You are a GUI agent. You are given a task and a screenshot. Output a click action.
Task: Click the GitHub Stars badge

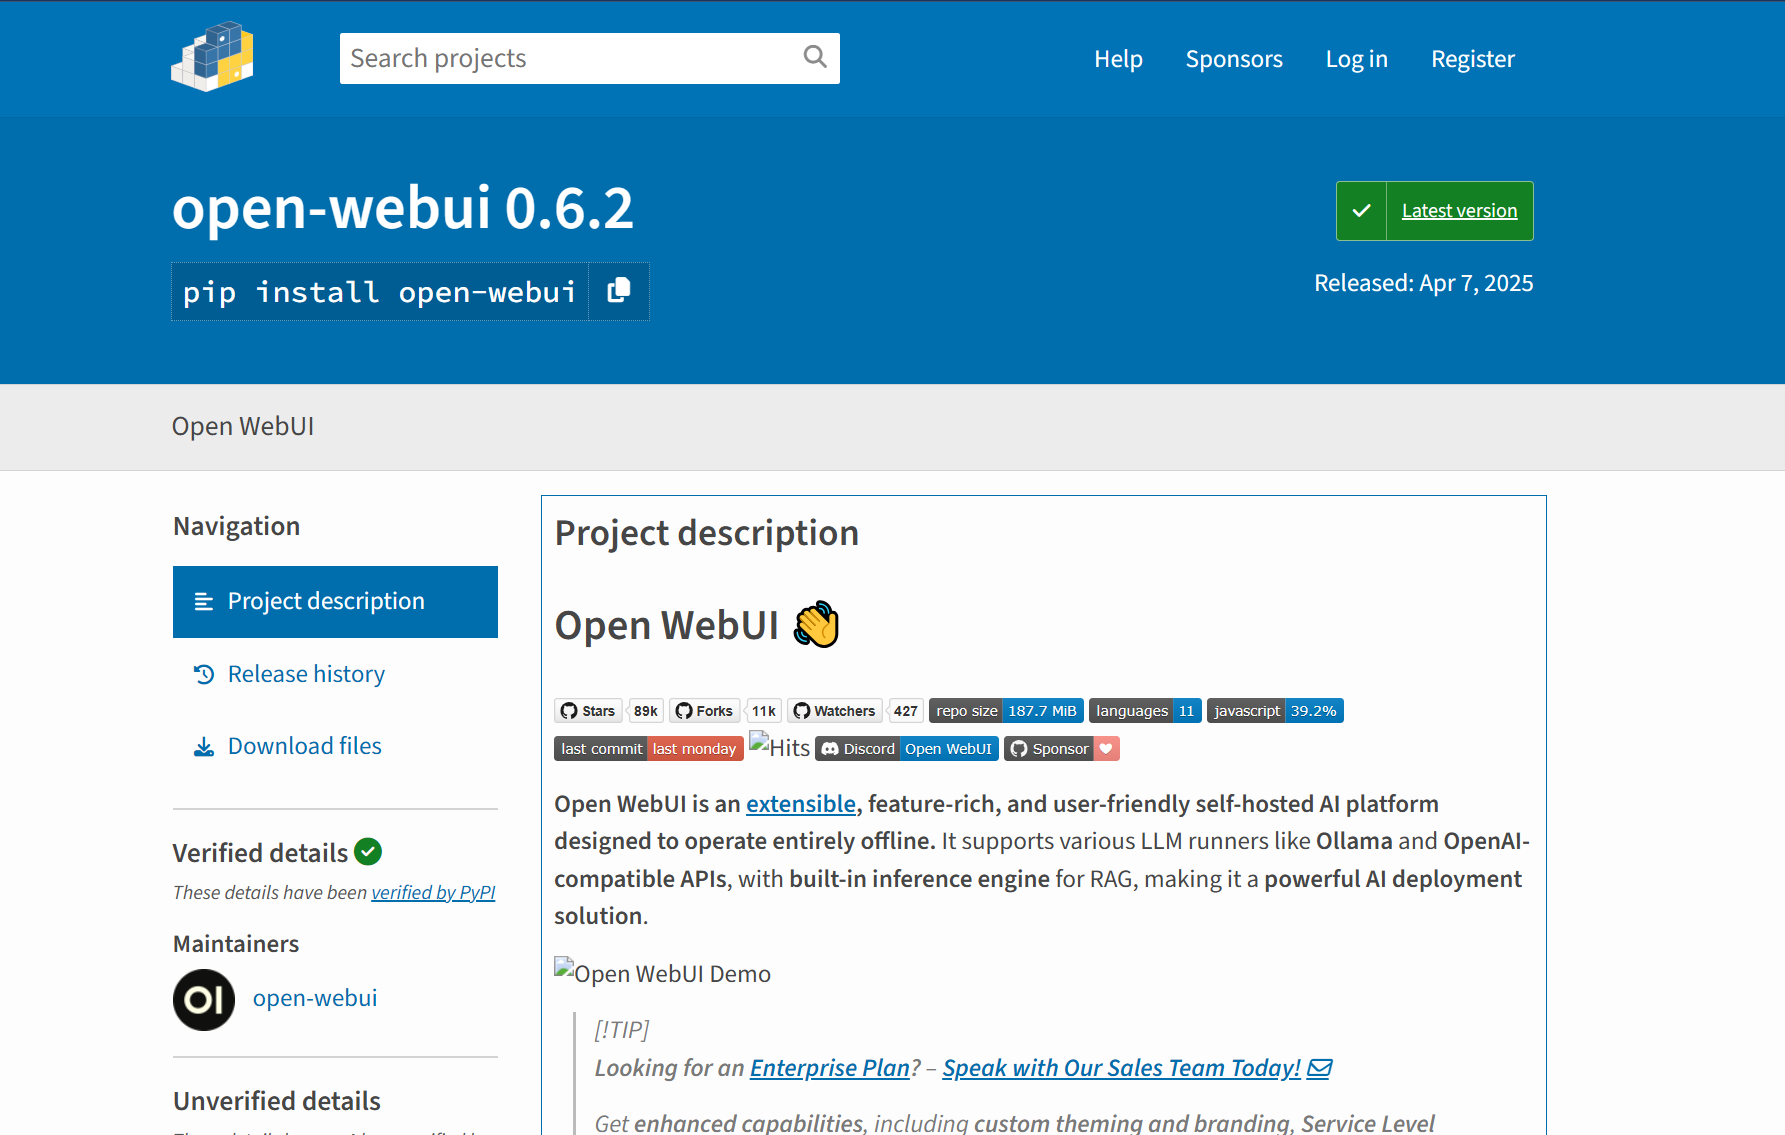click(x=588, y=711)
